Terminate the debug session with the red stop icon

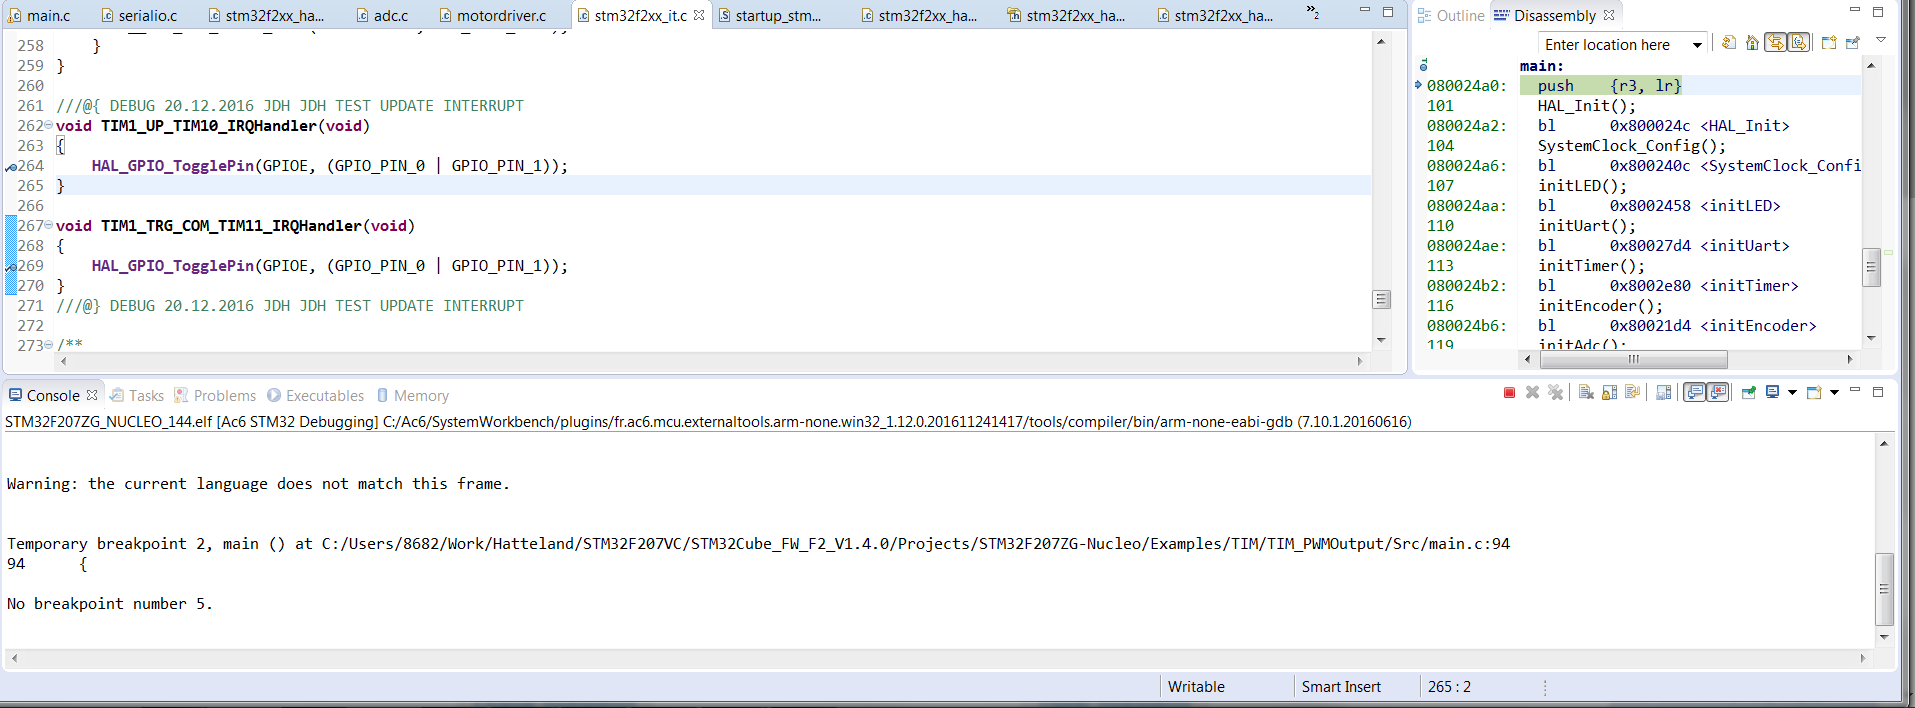(x=1509, y=393)
